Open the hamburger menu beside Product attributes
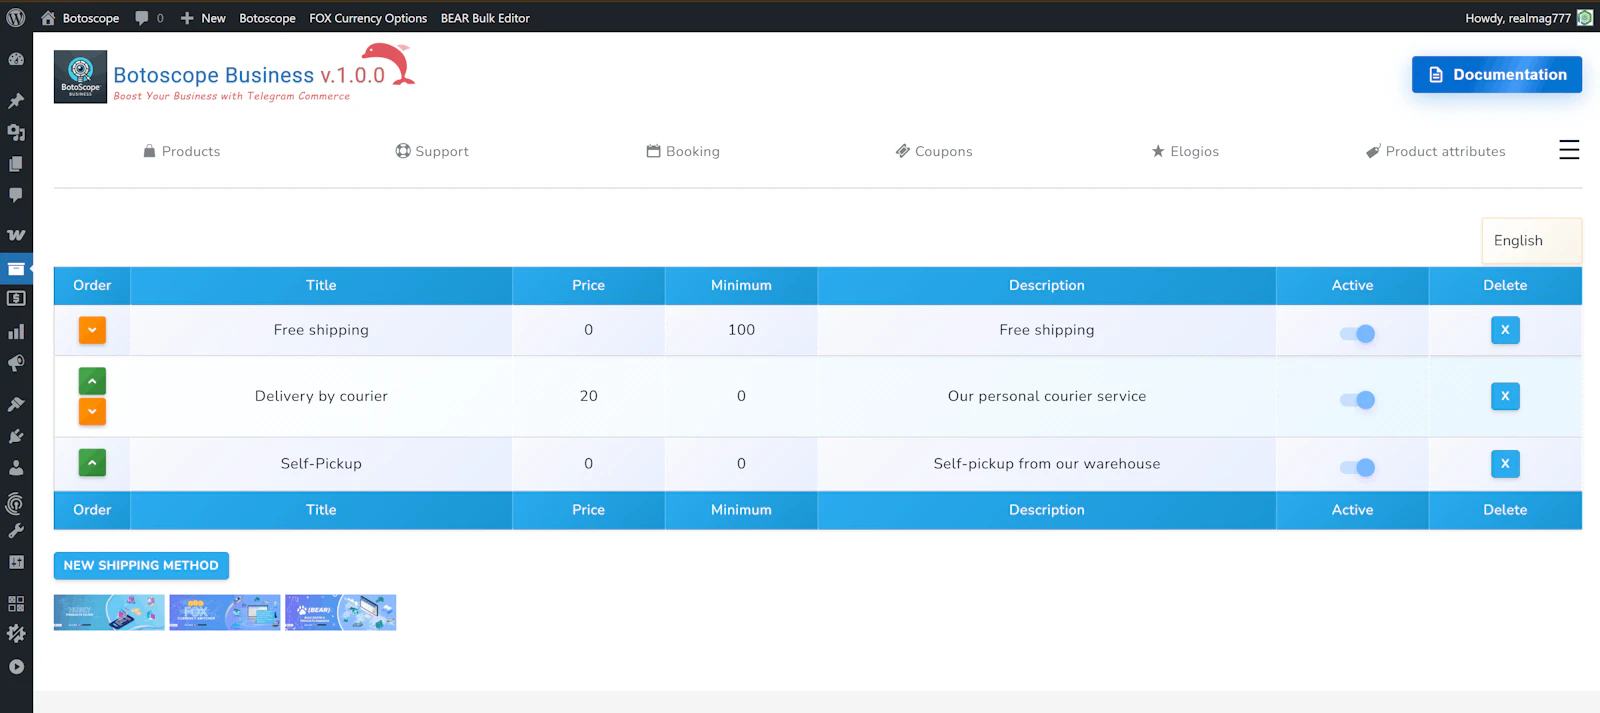 [1569, 150]
